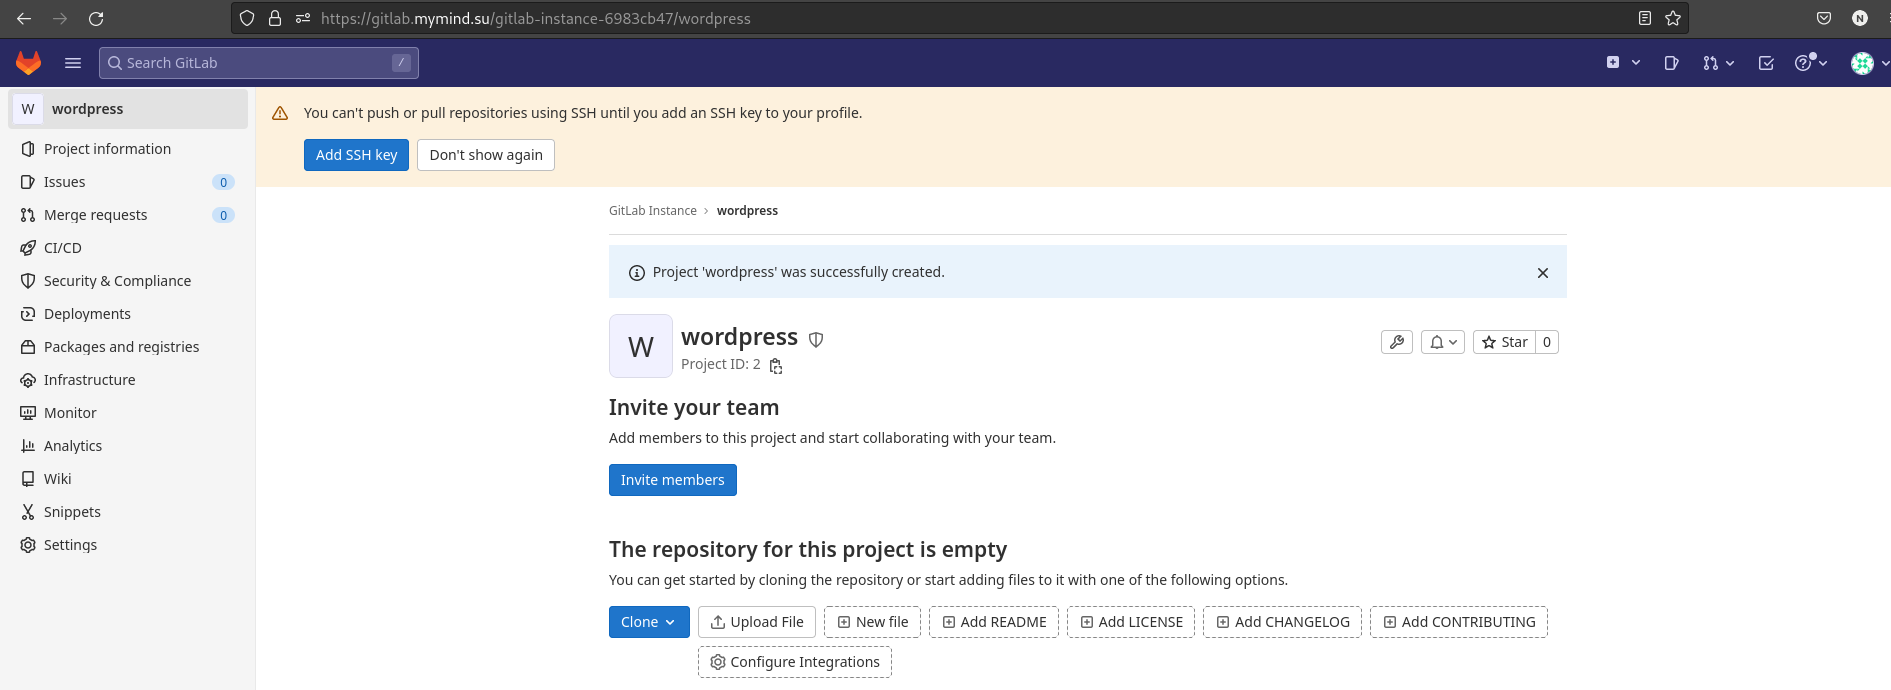Open Infrastructure in sidebar
Image resolution: width=1891 pixels, height=690 pixels.
(x=128, y=380)
